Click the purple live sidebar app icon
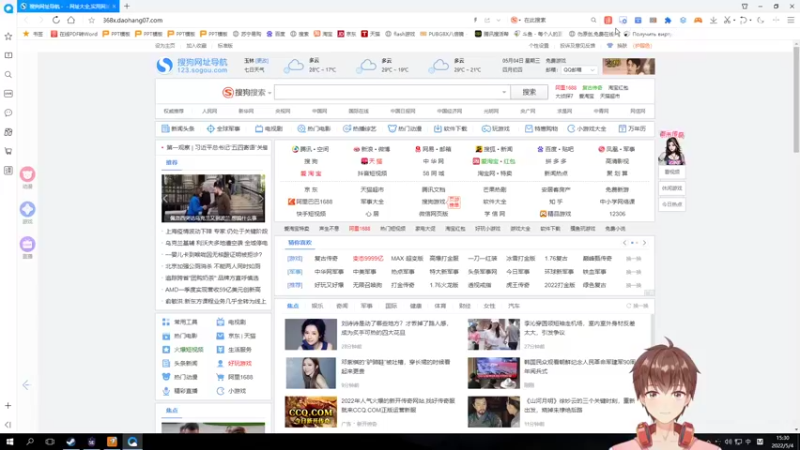800x450 pixels. [28, 244]
